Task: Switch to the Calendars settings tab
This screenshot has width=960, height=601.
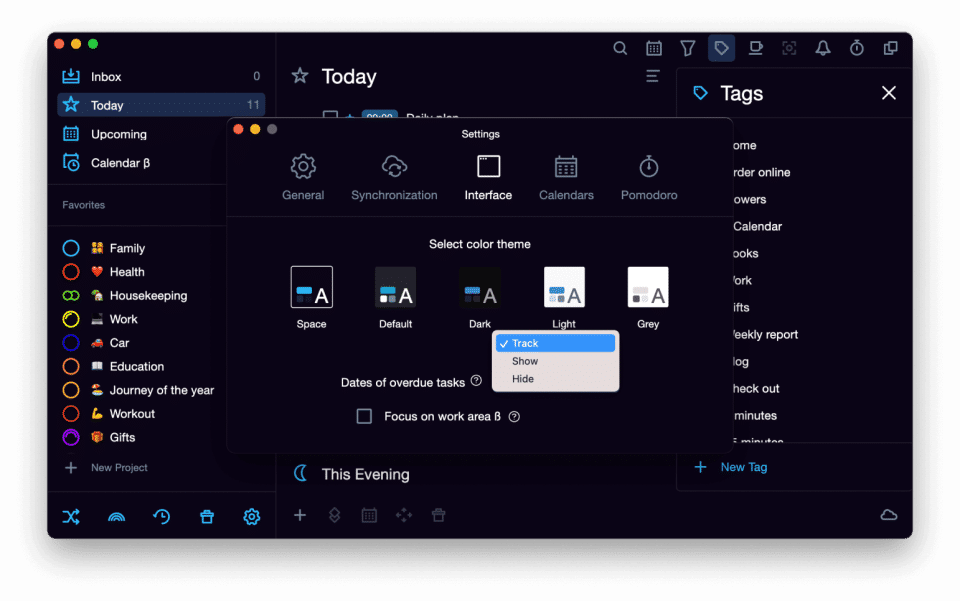Action: pos(566,178)
